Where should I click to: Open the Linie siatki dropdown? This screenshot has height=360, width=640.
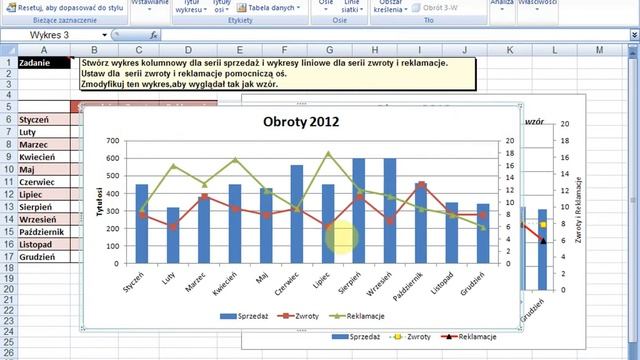click(x=352, y=6)
